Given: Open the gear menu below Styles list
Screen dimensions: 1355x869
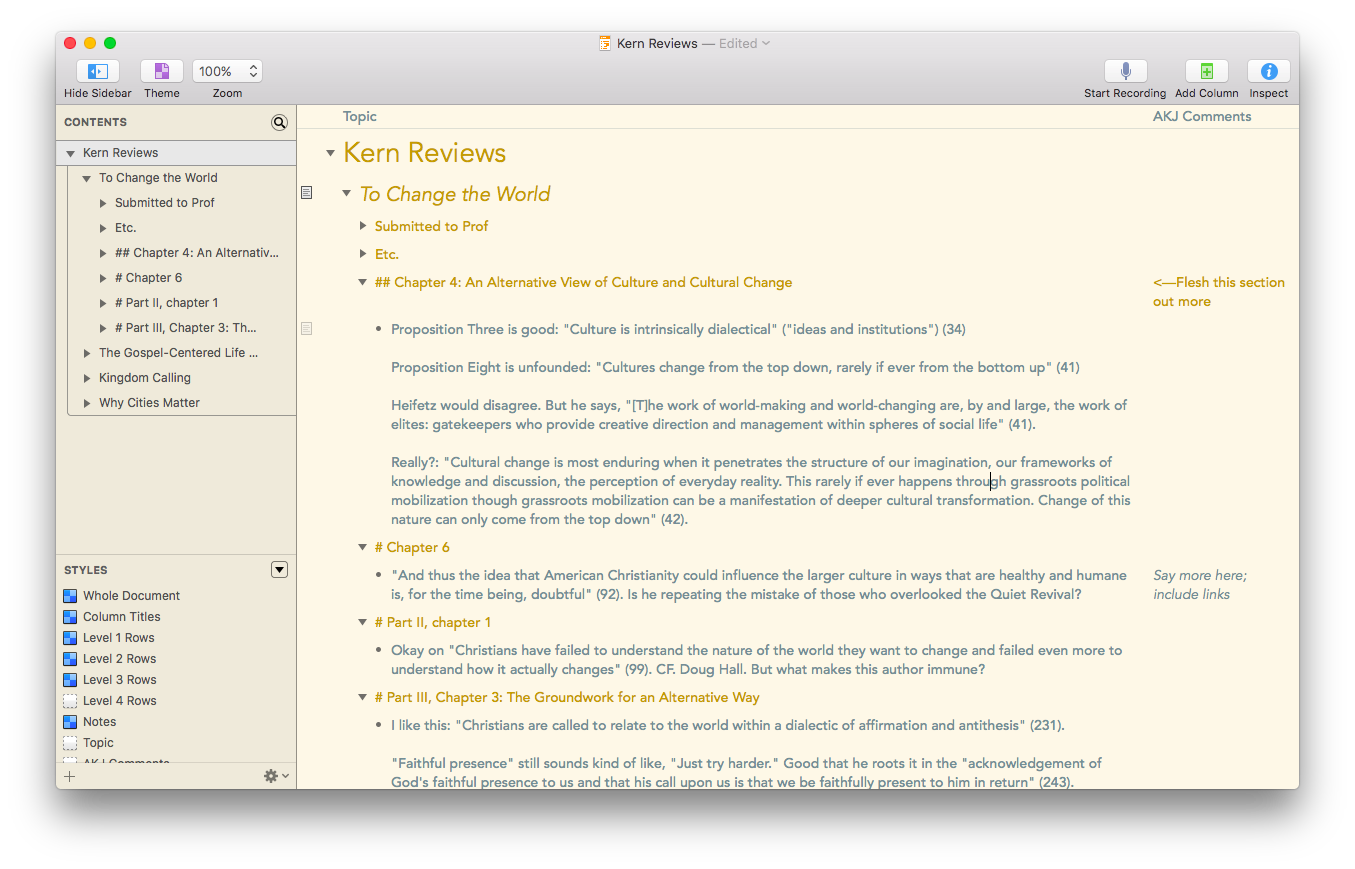Looking at the screenshot, I should (275, 776).
